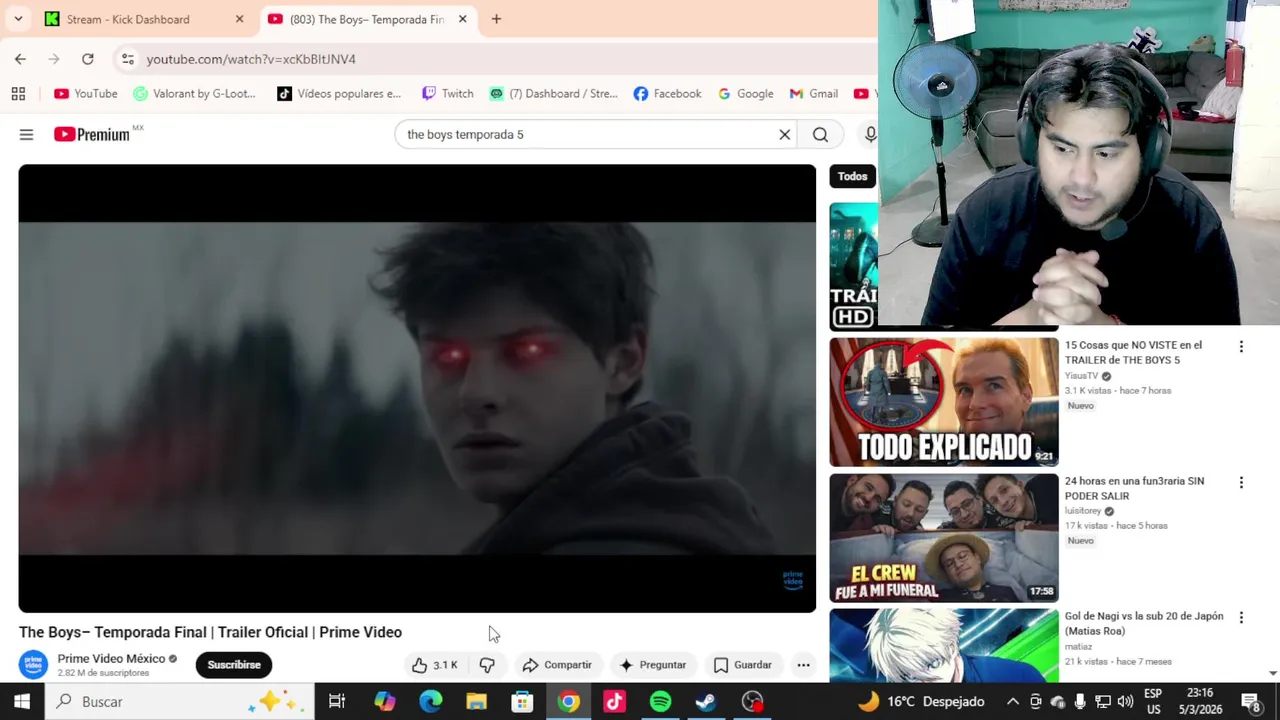Reload the current page
This screenshot has height=720, width=1280.
coord(88,59)
